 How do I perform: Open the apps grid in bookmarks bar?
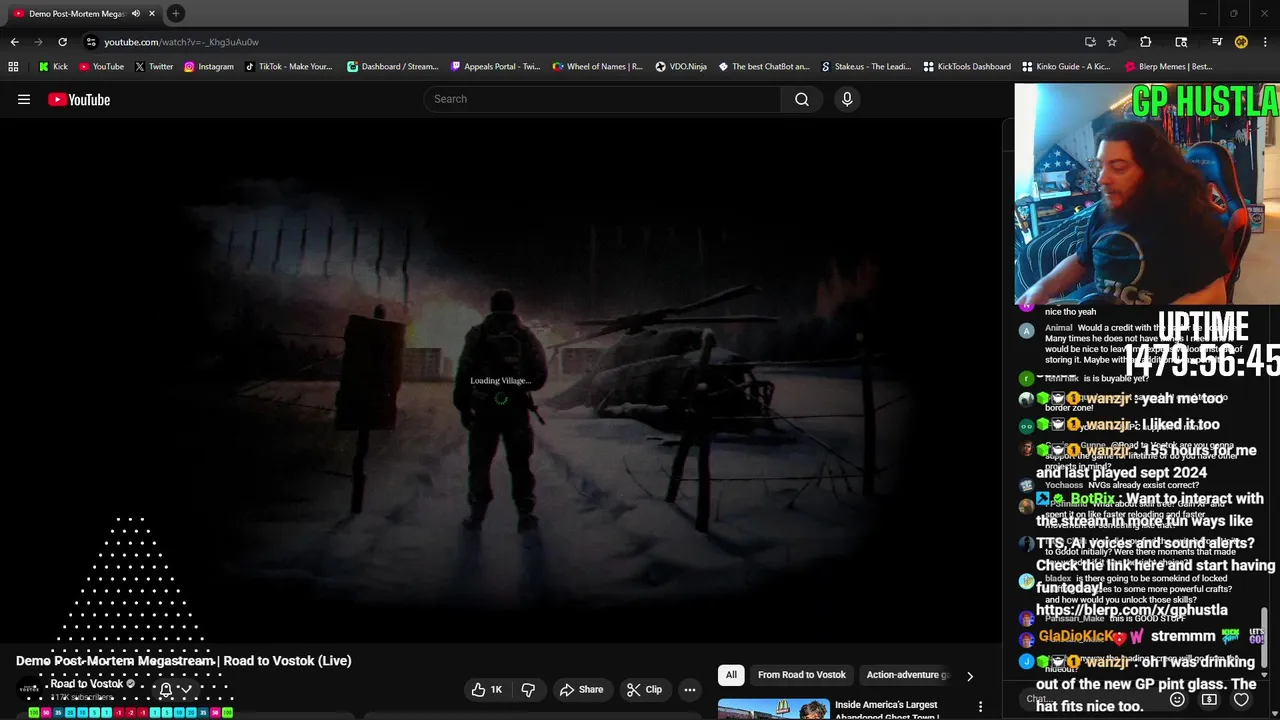pos(13,67)
